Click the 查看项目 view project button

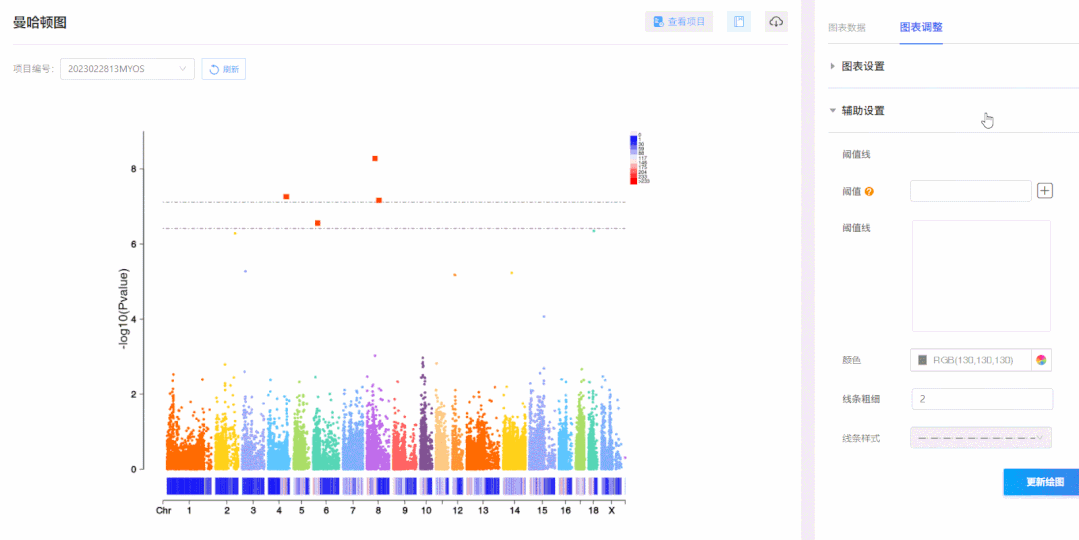(679, 22)
